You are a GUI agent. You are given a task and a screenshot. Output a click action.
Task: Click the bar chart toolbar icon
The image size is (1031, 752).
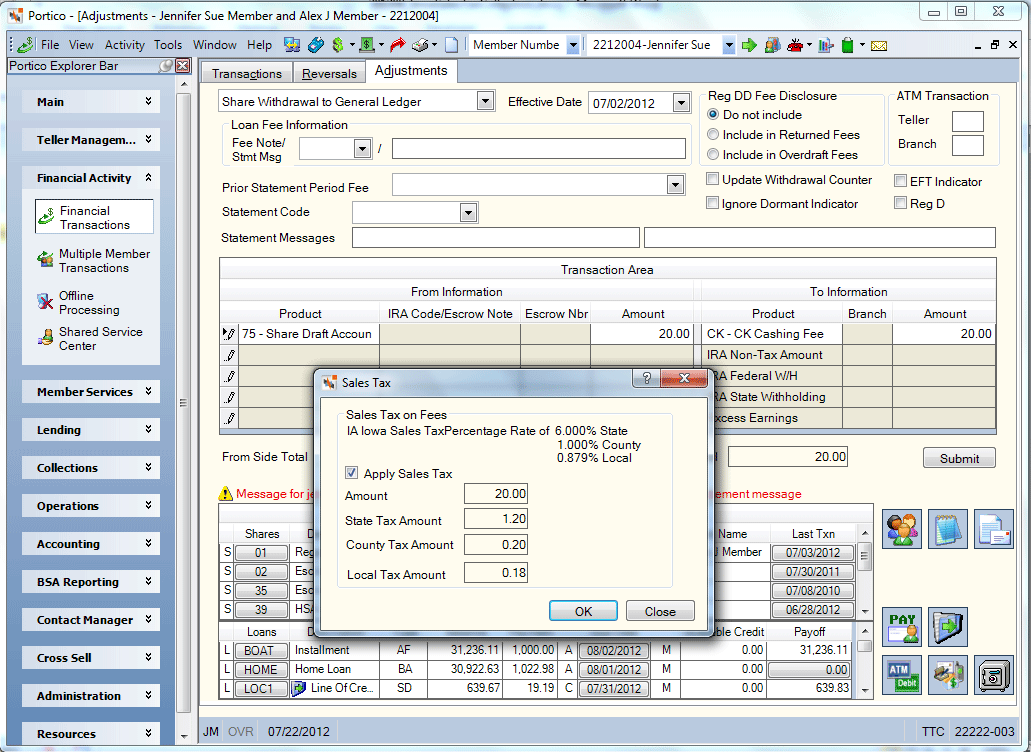(x=826, y=45)
